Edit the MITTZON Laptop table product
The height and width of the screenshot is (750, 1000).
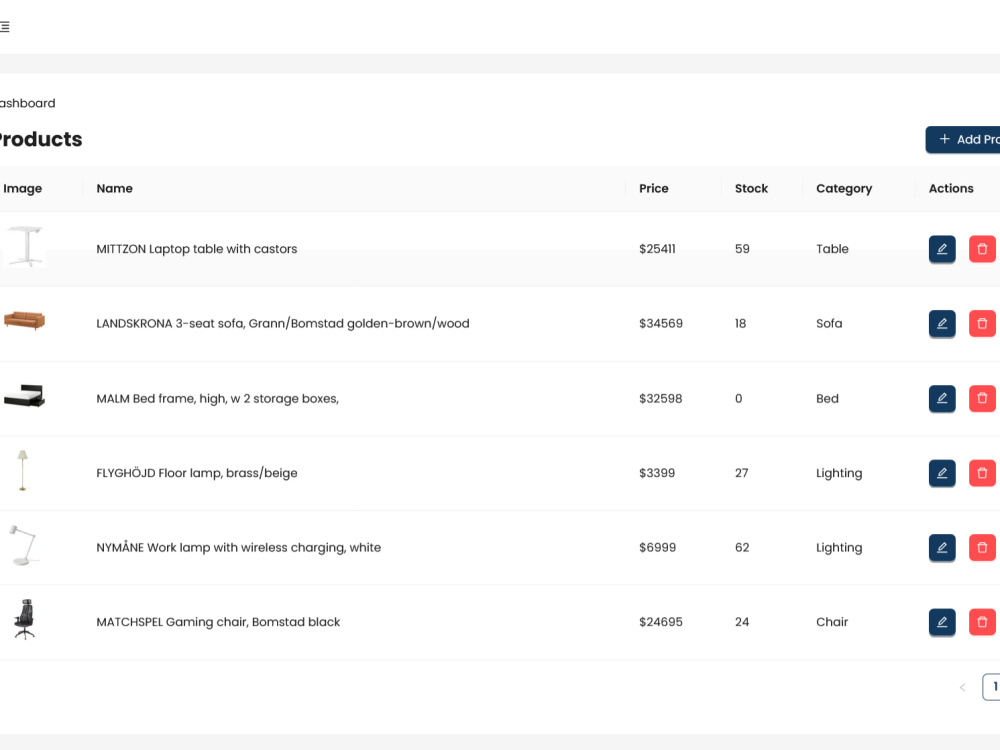coord(942,249)
